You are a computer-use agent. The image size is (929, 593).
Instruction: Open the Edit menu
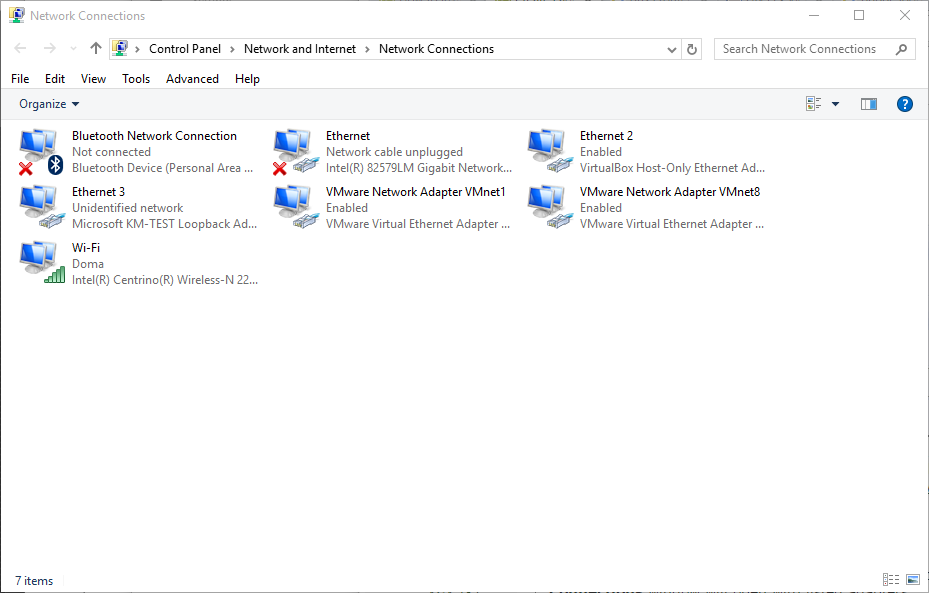pos(55,79)
